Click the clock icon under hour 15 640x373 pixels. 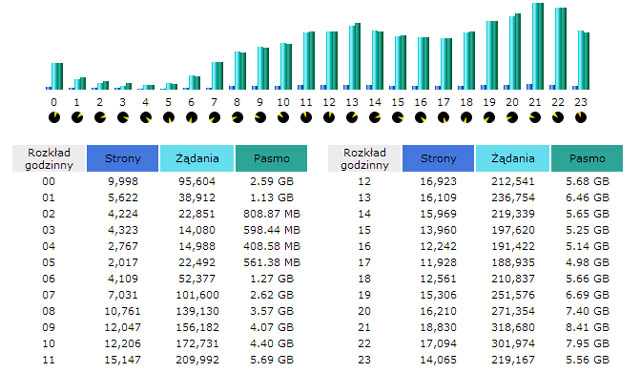[398, 118]
